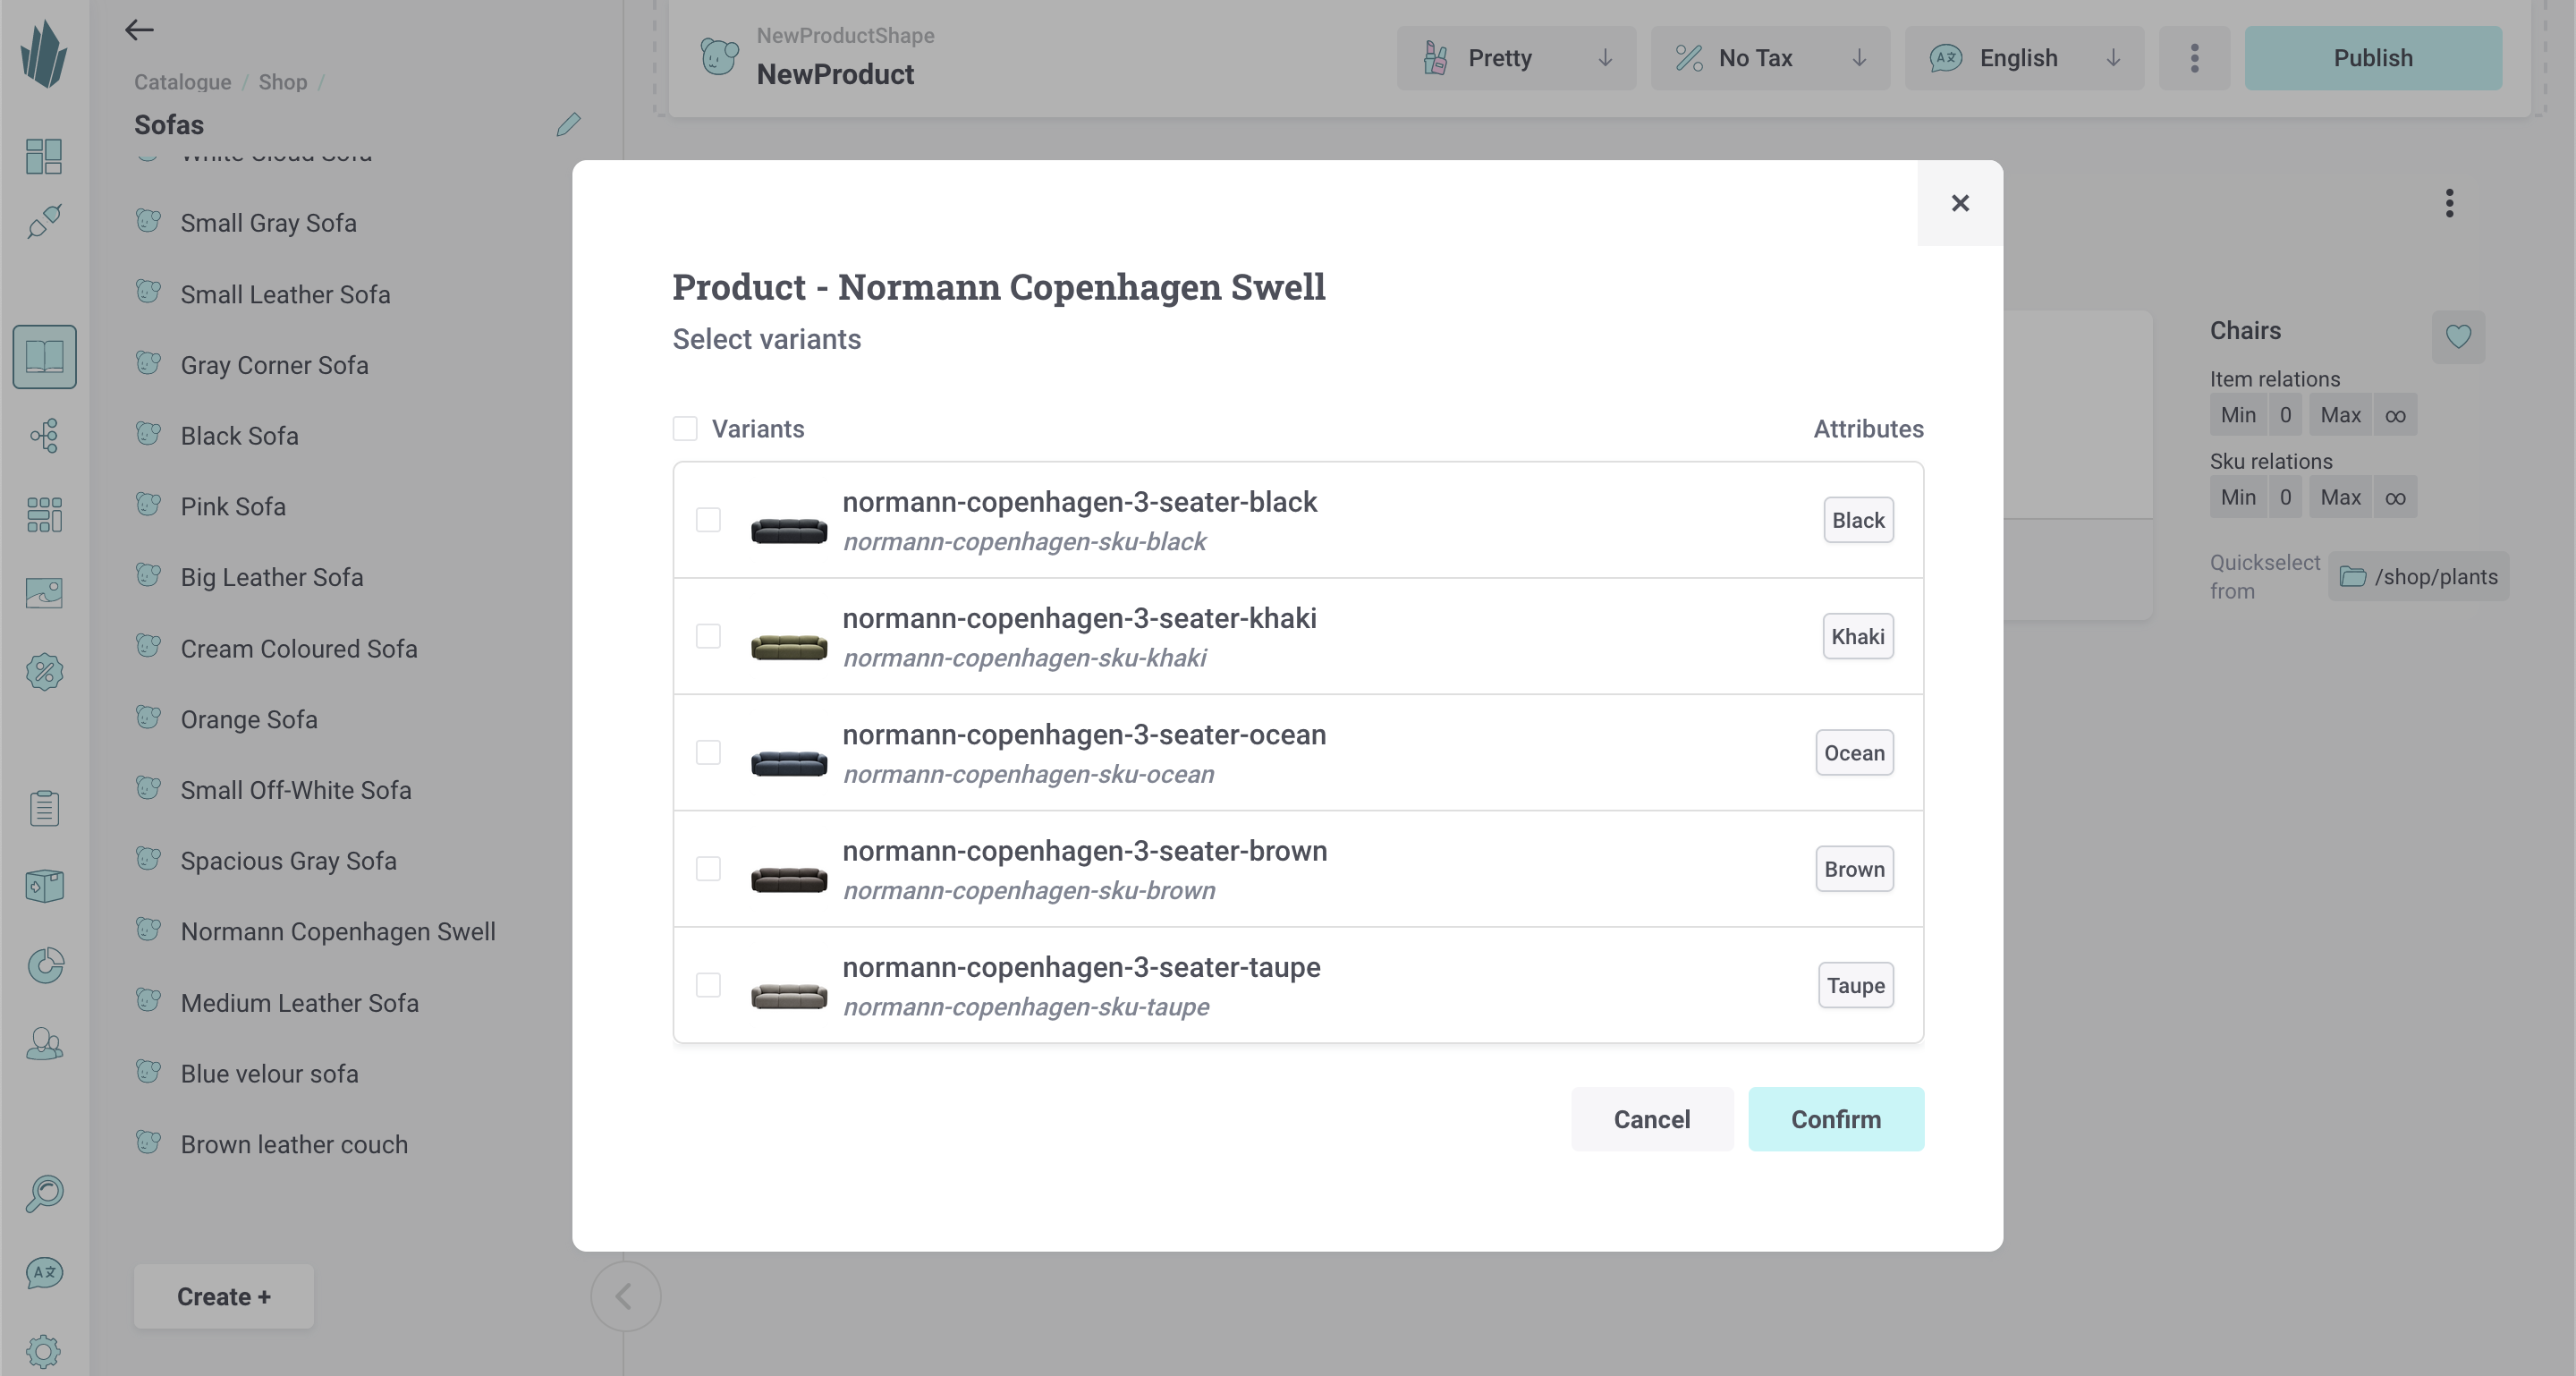Click the Create + button
The width and height of the screenshot is (2576, 1376).
[x=224, y=1296]
